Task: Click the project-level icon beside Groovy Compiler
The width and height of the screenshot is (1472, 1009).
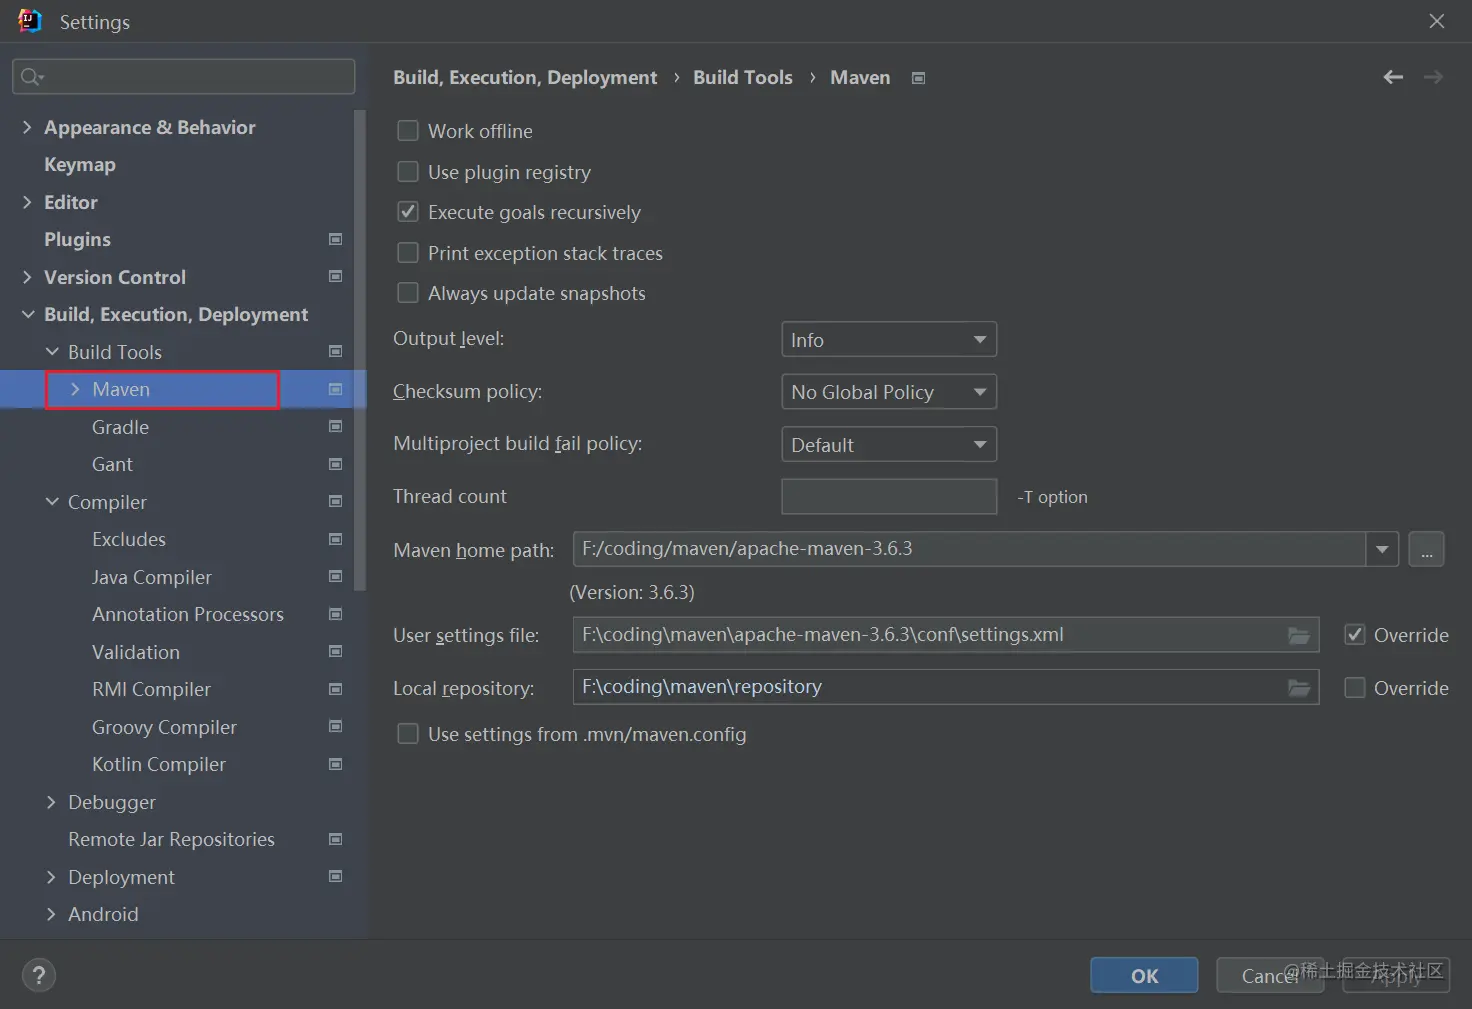Action: coord(336,726)
